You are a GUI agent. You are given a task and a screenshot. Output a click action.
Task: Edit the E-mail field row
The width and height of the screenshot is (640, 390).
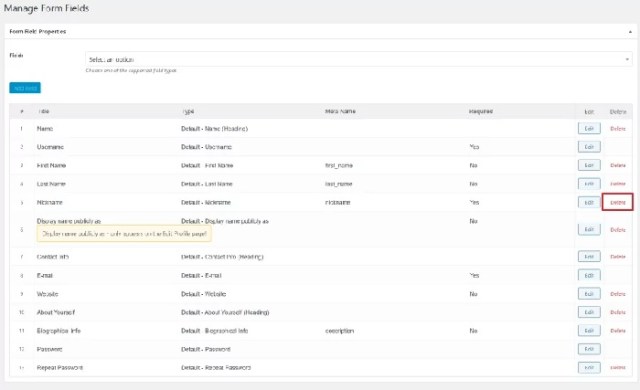click(589, 275)
